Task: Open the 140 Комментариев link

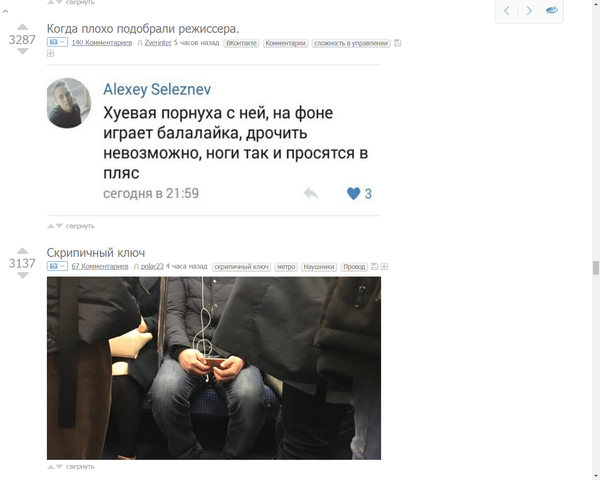Action: click(102, 43)
